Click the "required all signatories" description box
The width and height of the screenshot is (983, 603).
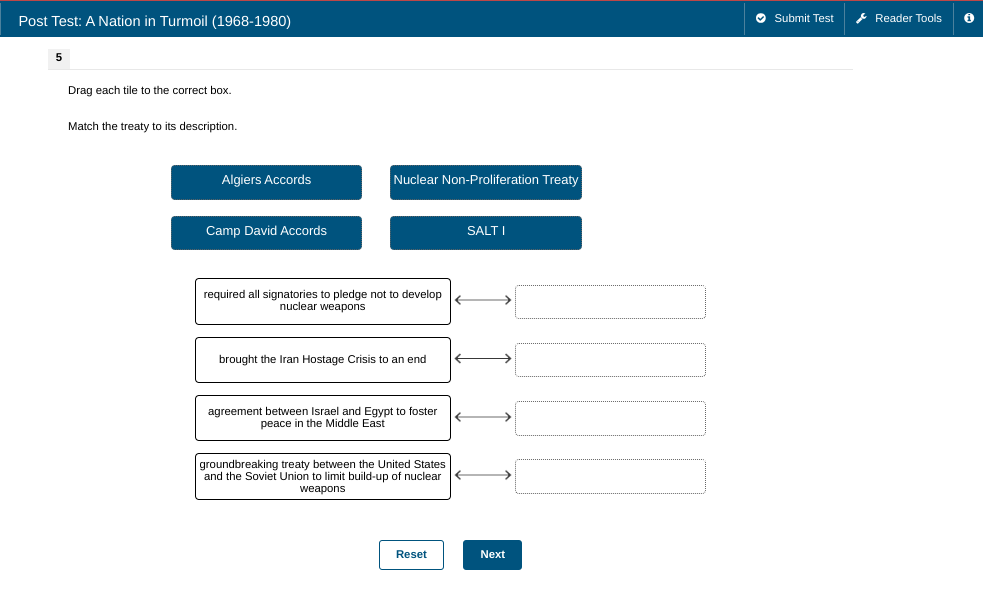click(322, 301)
